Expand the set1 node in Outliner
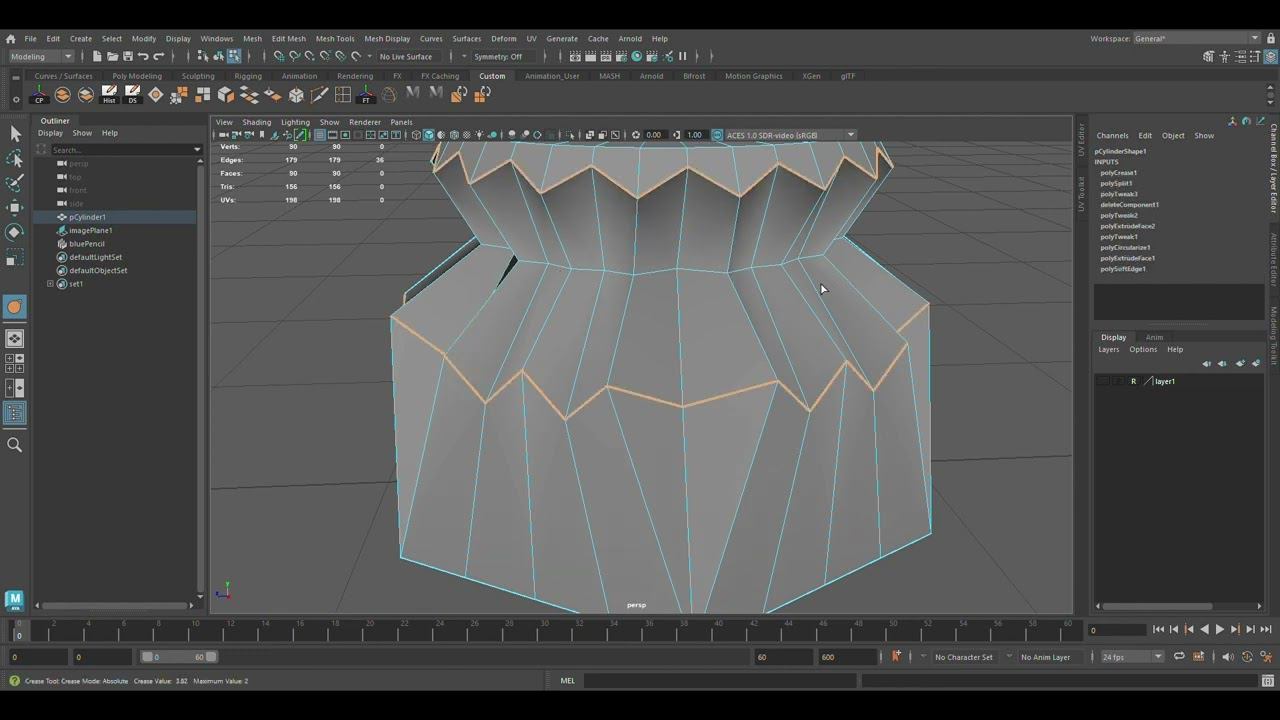The height and width of the screenshot is (720, 1280). pos(50,284)
